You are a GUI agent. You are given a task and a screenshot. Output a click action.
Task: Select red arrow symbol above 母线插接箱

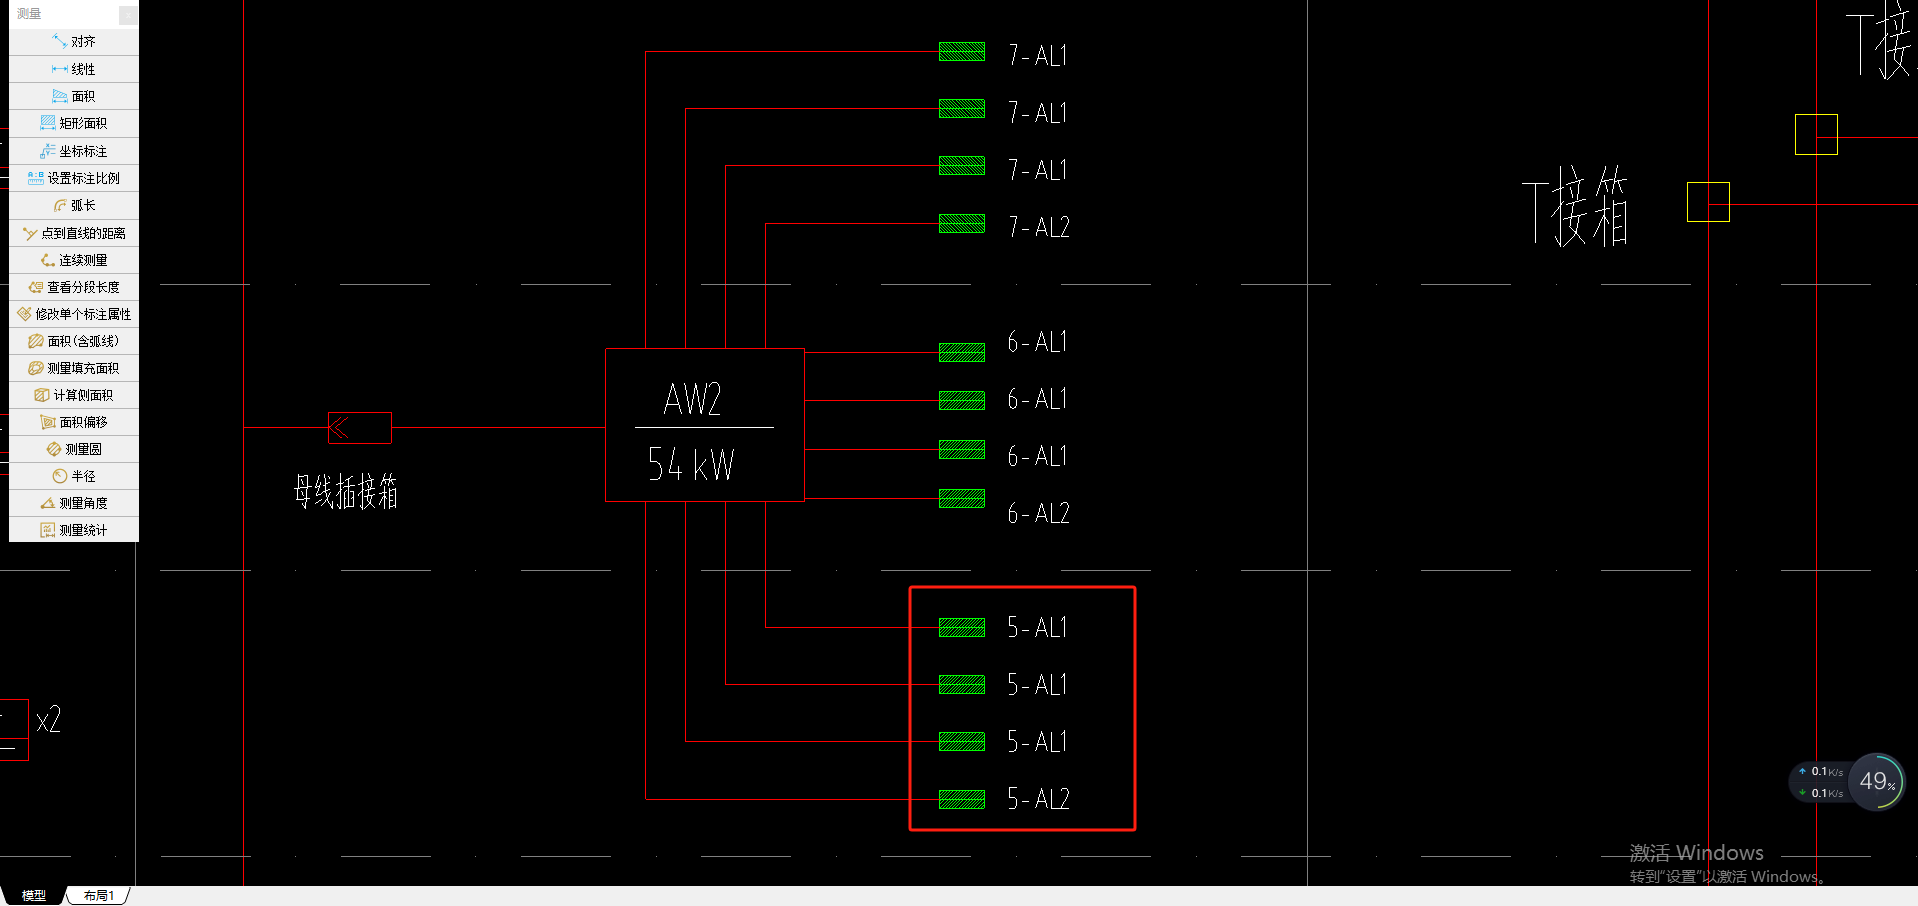point(359,428)
